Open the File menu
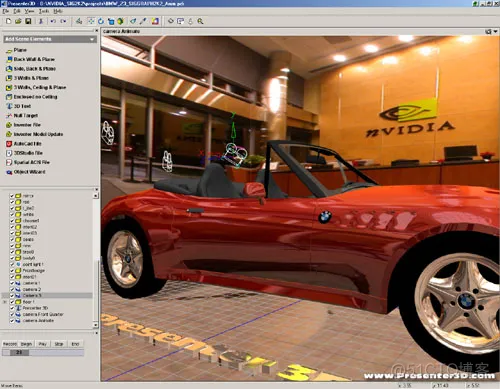The width and height of the screenshot is (500, 389). pos(5,11)
